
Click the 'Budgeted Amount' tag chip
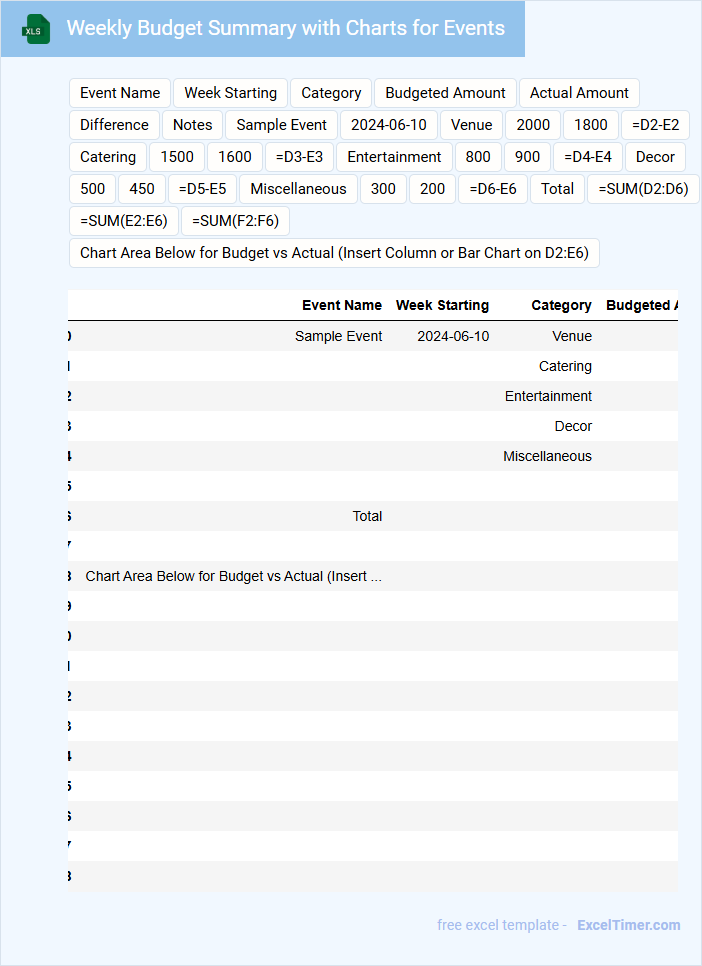click(445, 93)
